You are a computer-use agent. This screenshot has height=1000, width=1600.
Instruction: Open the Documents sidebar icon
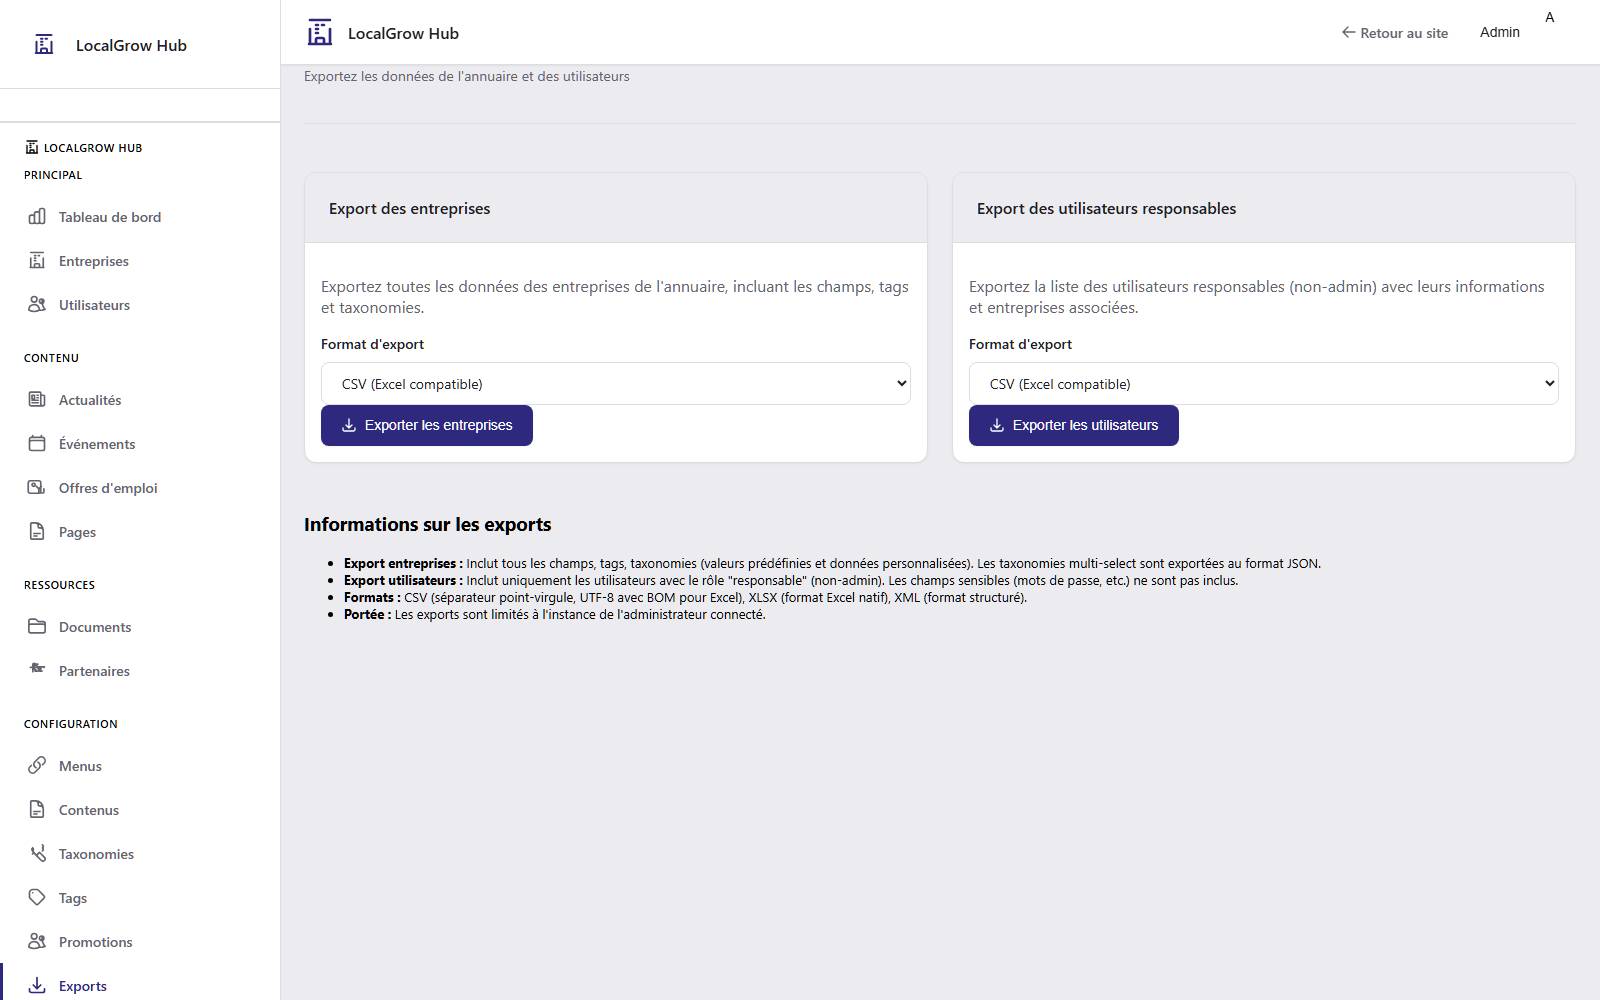36,626
